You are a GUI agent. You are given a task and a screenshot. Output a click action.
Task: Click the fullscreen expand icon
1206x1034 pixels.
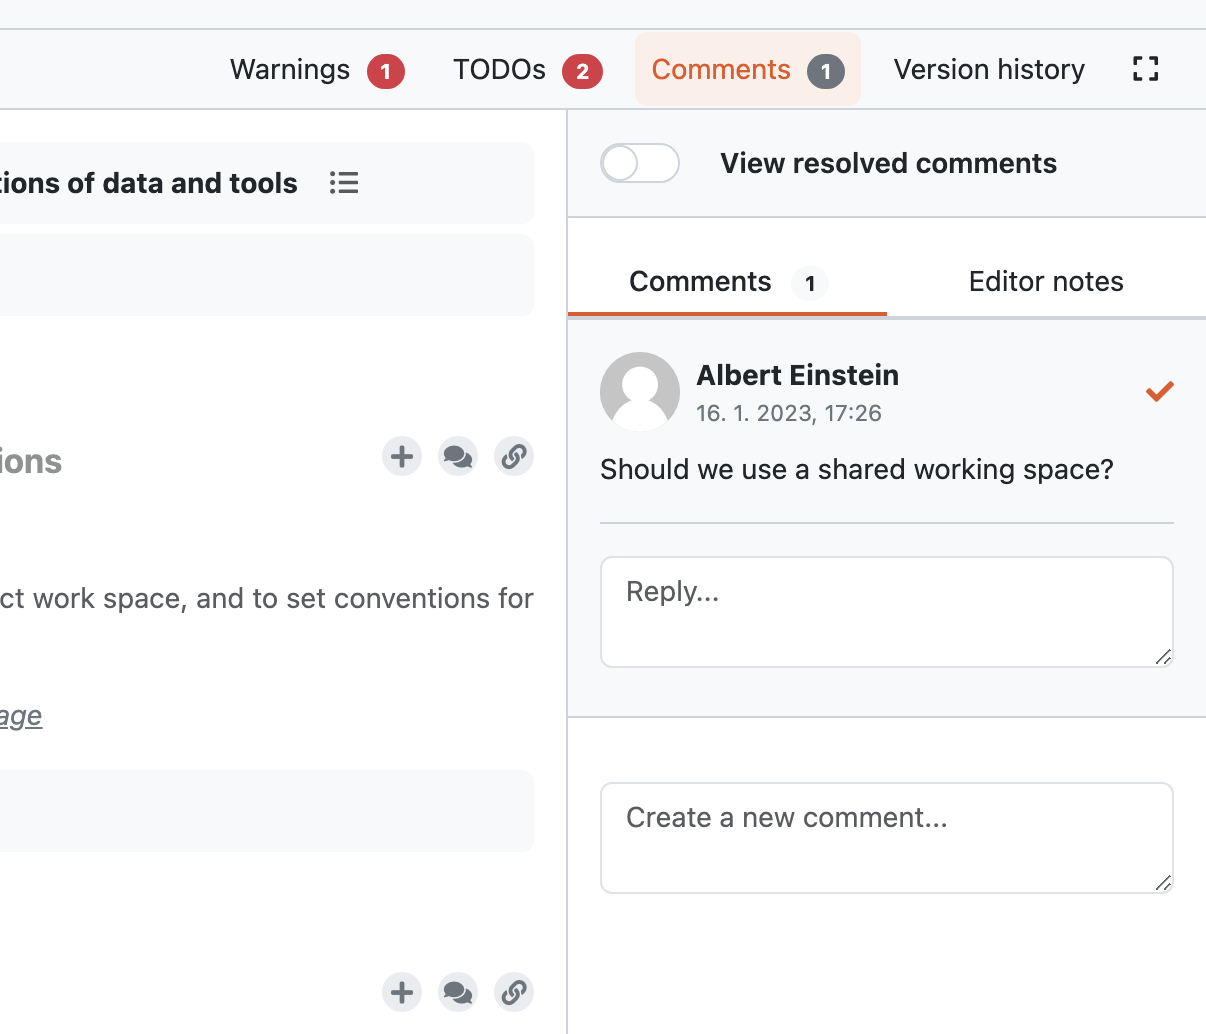1146,69
